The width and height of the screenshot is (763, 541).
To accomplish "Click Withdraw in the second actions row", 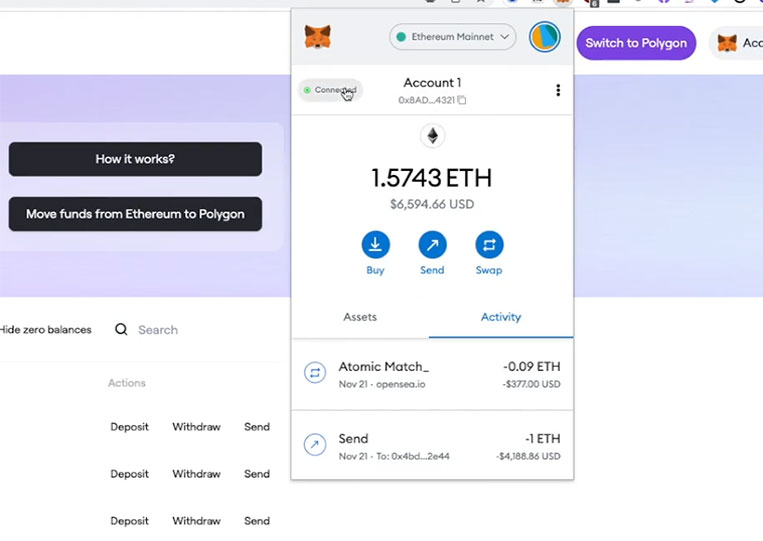I will [196, 474].
